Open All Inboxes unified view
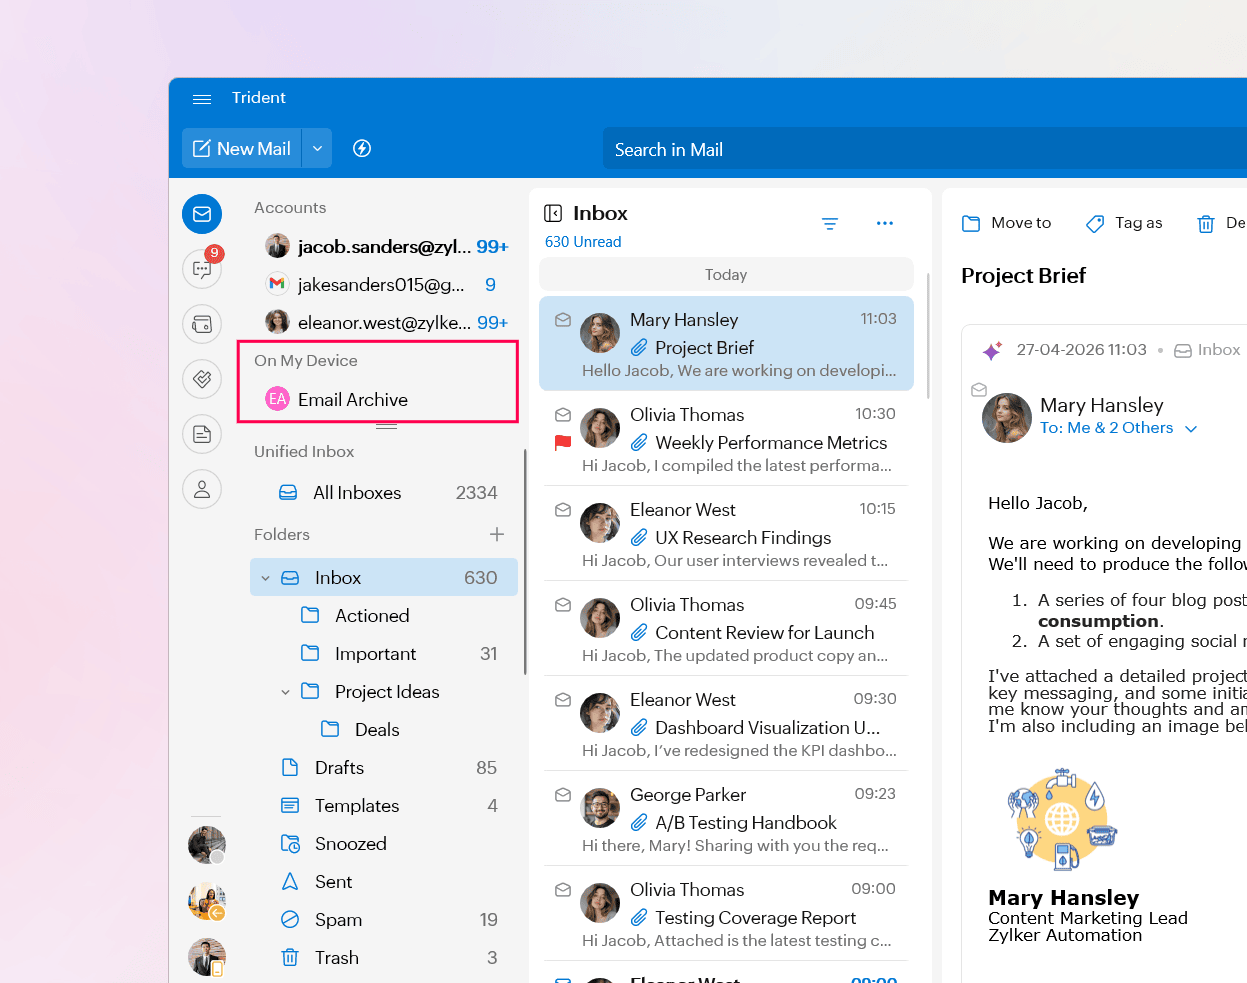Viewport: 1247px width, 983px height. pyautogui.click(x=386, y=492)
